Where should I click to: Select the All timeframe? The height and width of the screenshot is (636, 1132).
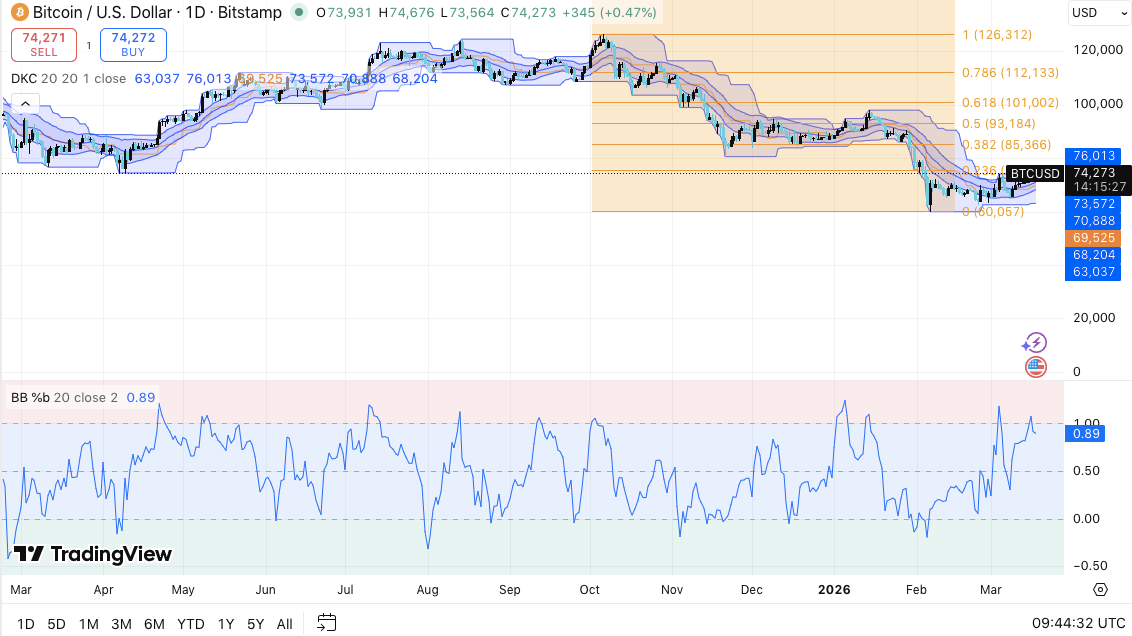pos(284,623)
